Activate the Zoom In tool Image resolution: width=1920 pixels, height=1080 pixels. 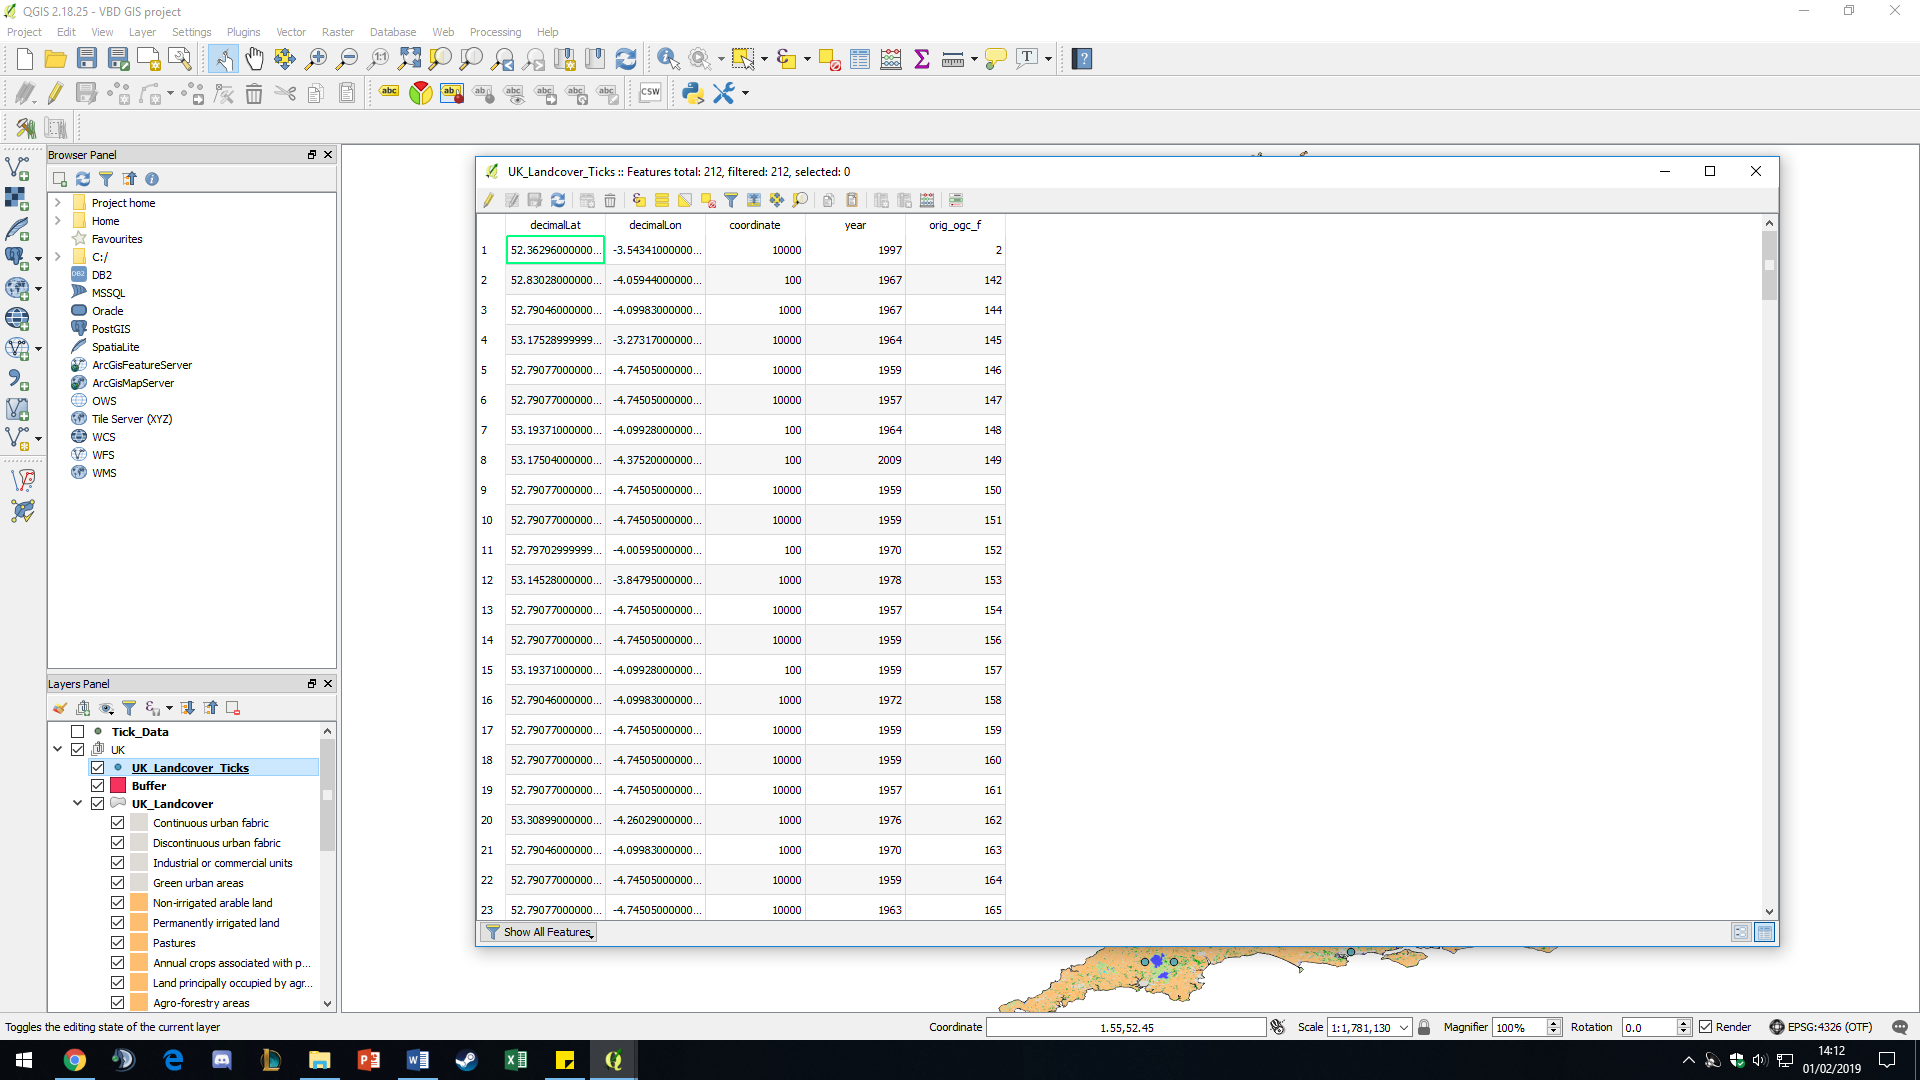point(316,59)
